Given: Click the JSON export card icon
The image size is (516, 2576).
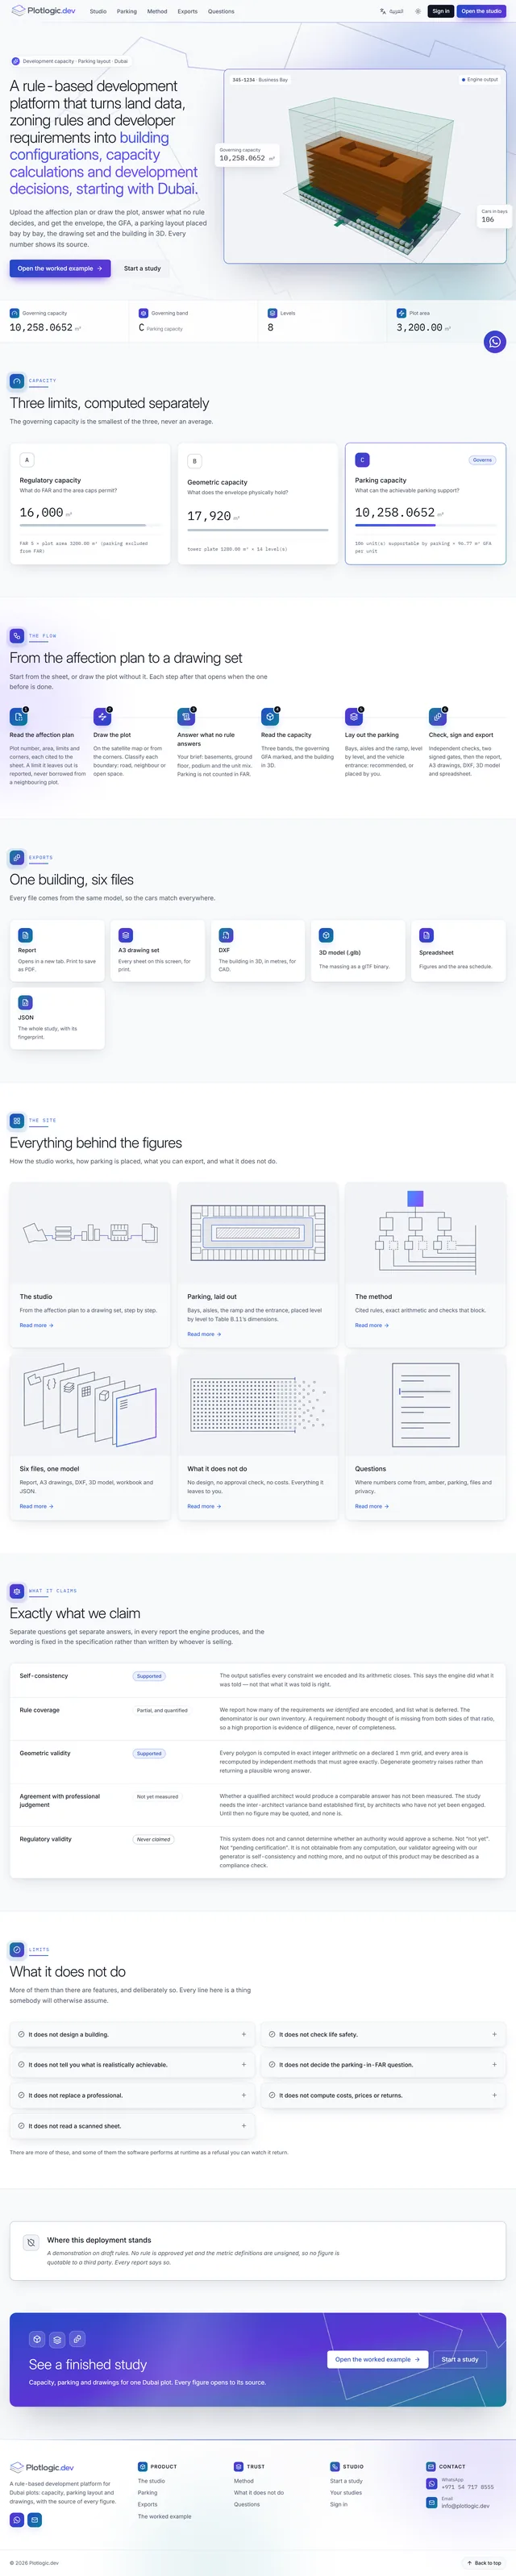Looking at the screenshot, I should 25,1002.
